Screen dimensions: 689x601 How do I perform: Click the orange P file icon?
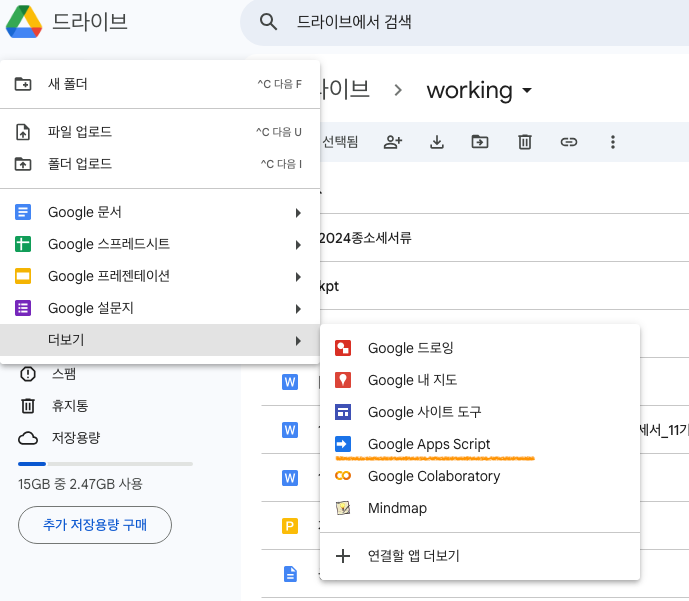(x=290, y=526)
